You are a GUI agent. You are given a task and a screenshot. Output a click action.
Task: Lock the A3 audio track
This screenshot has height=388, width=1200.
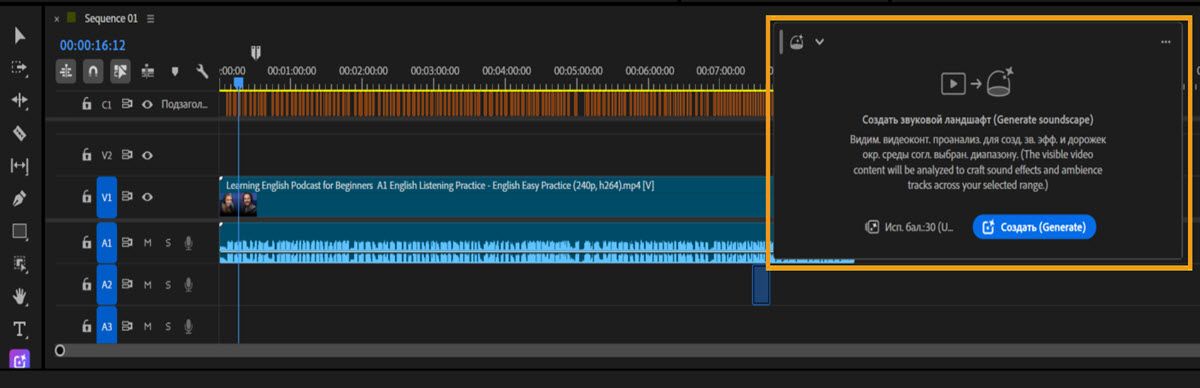(87, 326)
